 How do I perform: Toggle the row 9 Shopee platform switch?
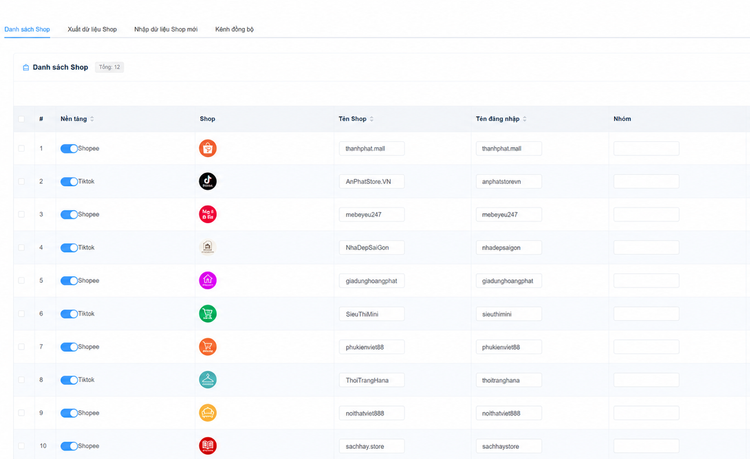[x=69, y=413]
